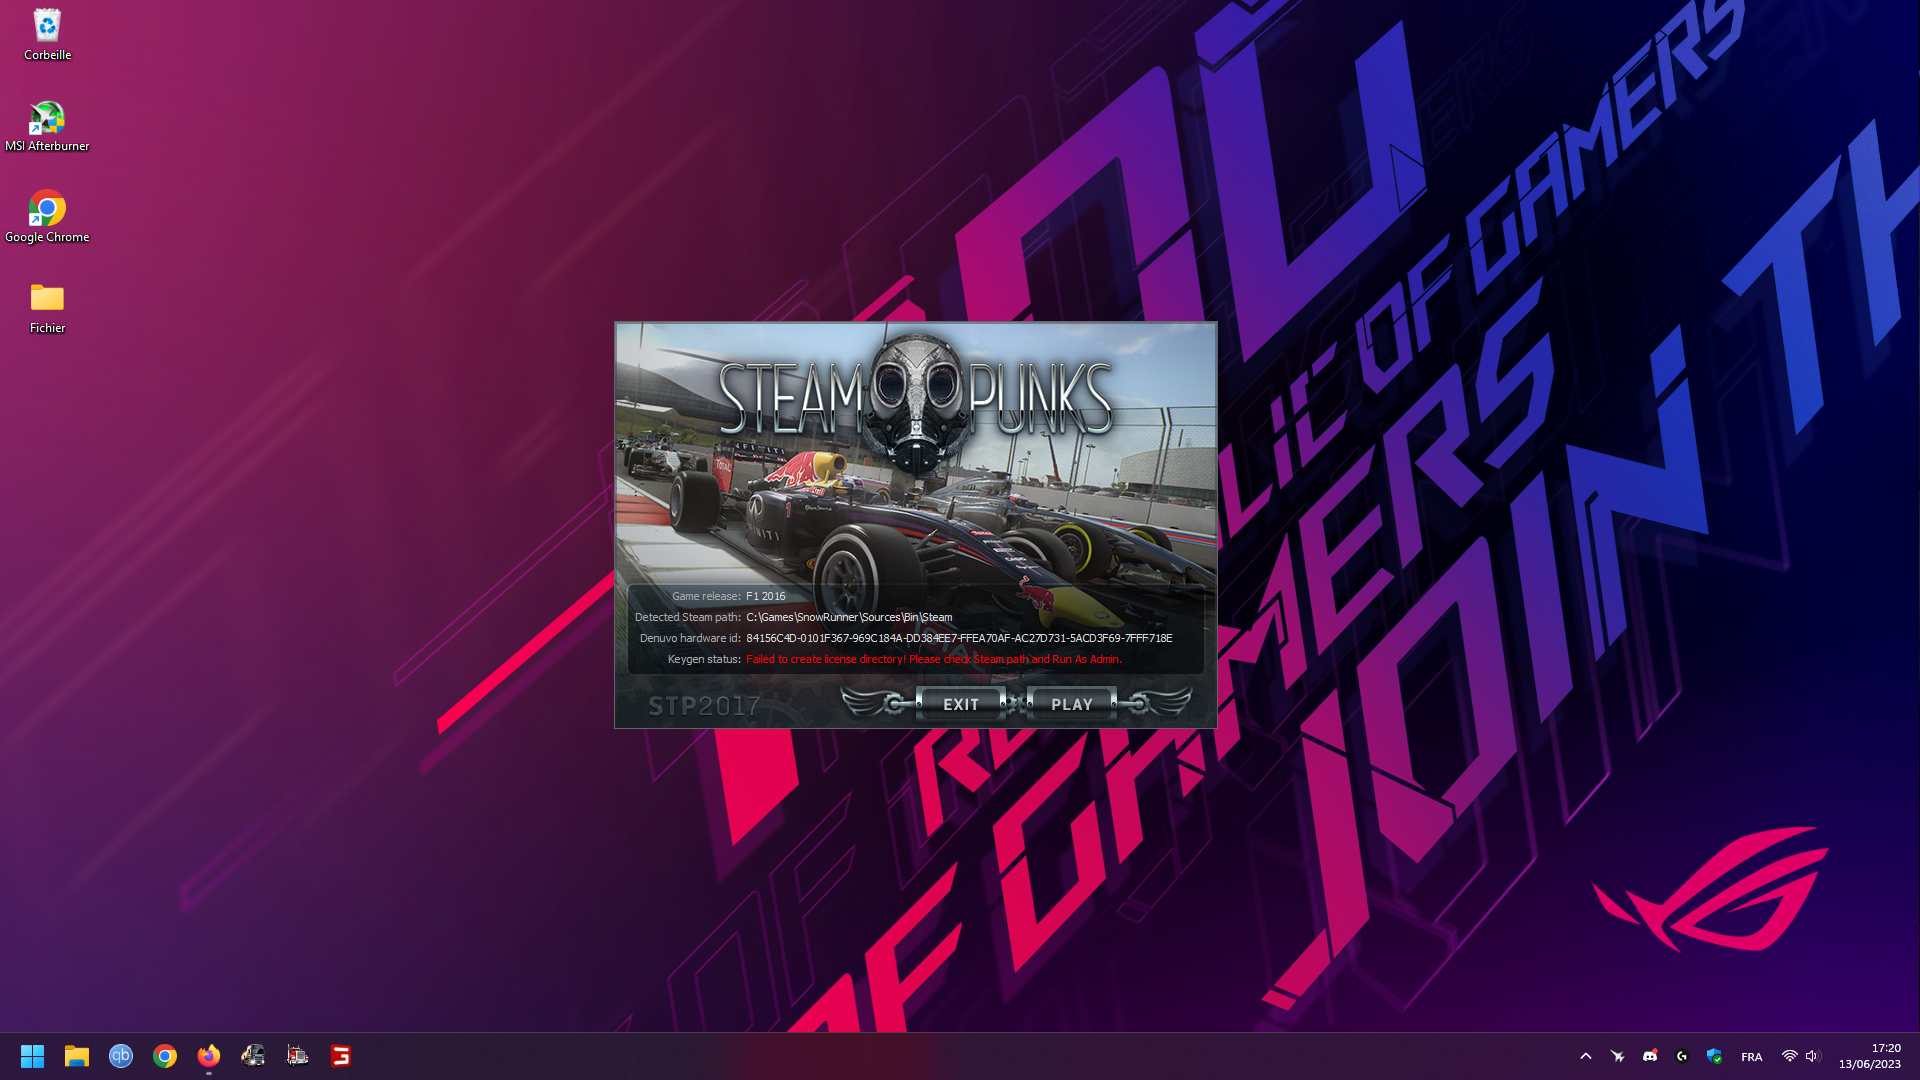
Task: Select the Corbeille recycle bin desktop icon
Action: (47, 35)
